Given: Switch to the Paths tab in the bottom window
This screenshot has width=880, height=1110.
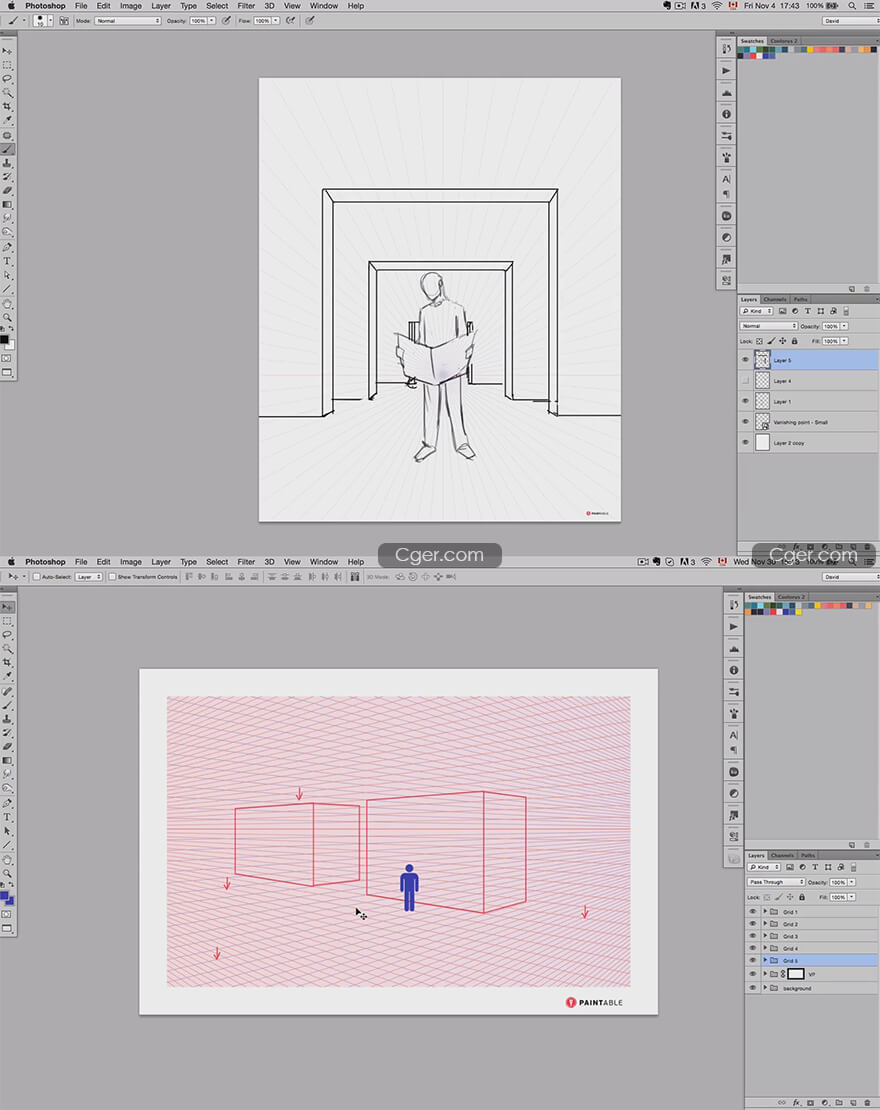Looking at the screenshot, I should click(808, 855).
